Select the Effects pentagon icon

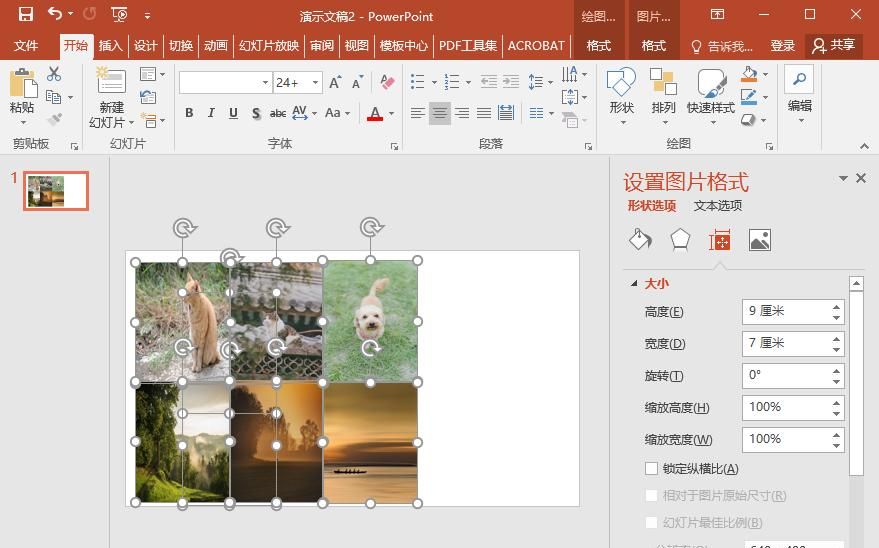click(x=680, y=240)
